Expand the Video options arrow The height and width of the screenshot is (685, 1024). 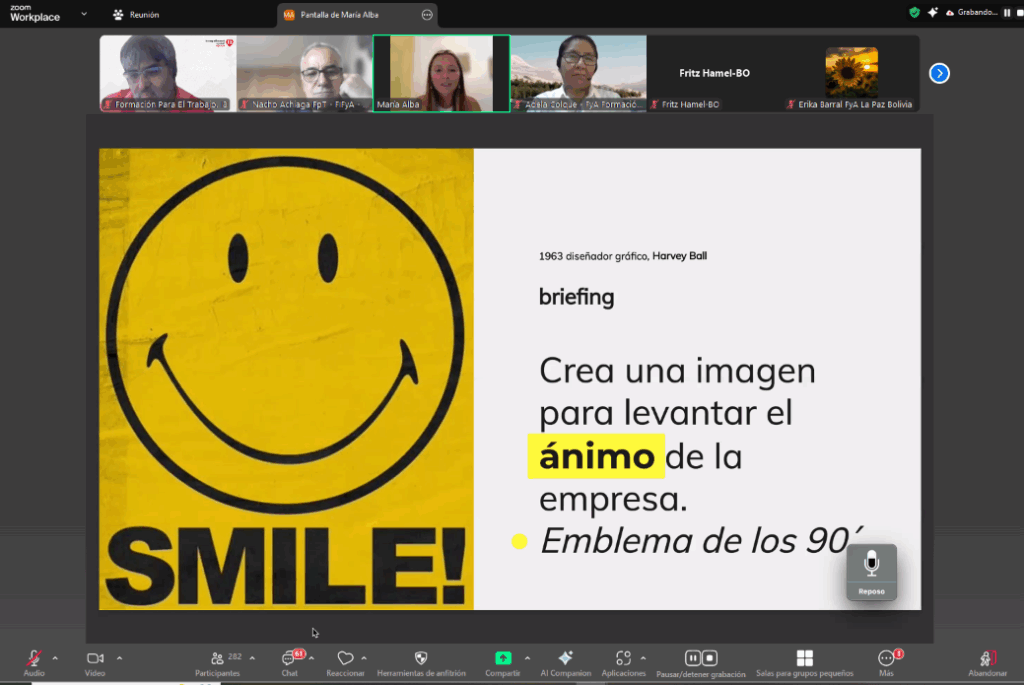point(120,658)
